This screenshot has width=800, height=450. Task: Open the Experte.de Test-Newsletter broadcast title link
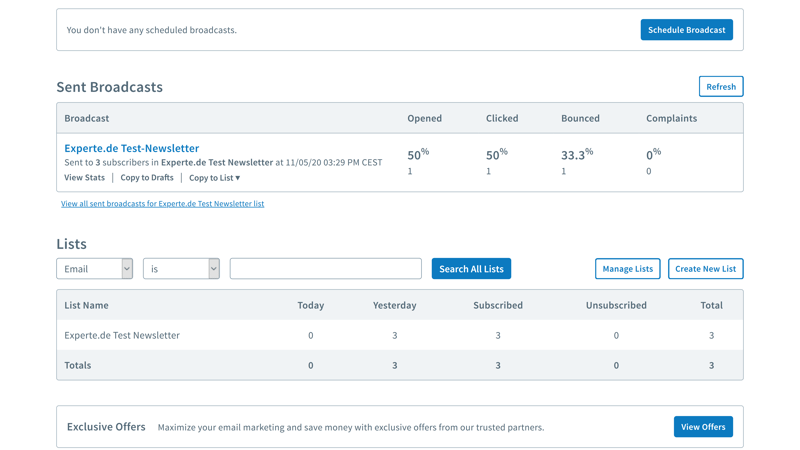click(x=131, y=148)
